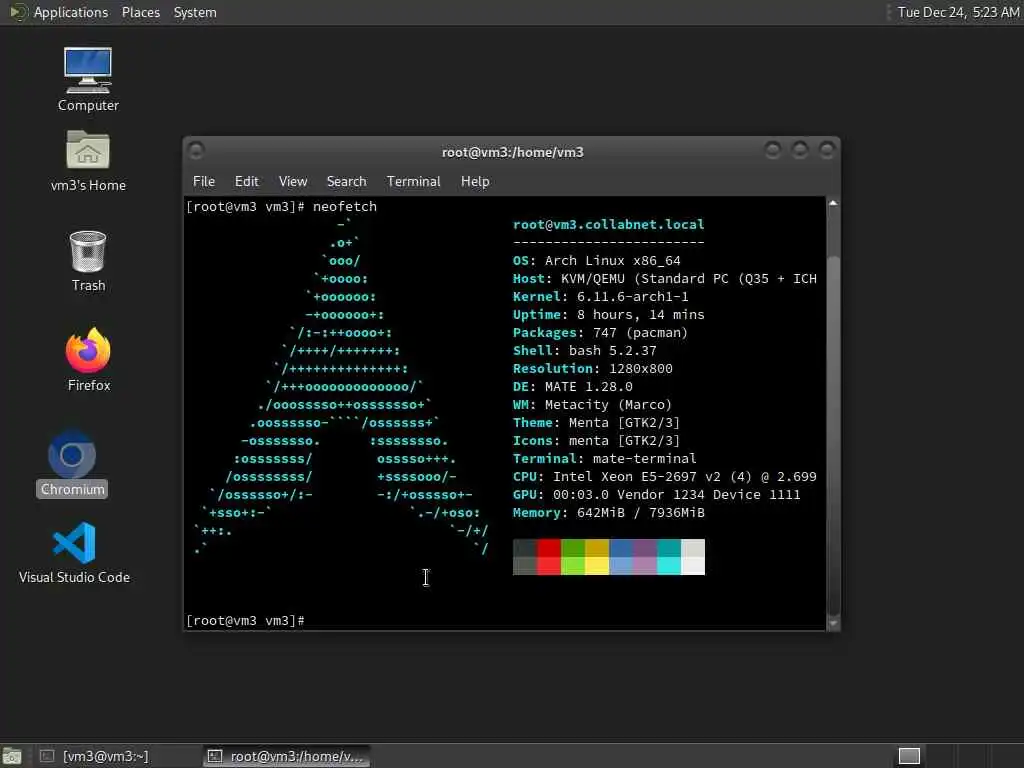
Task: Open the Computer desktop icon
Action: pyautogui.click(x=88, y=78)
